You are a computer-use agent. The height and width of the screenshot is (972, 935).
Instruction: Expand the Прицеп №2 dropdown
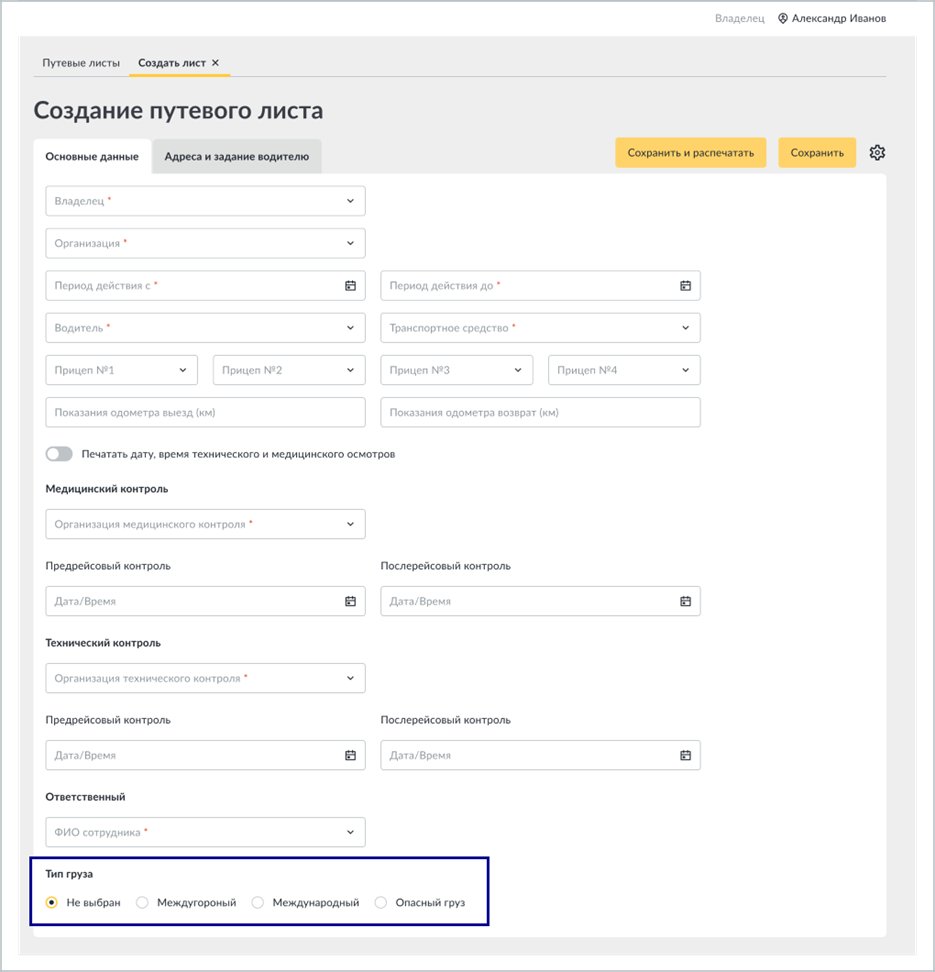point(289,370)
